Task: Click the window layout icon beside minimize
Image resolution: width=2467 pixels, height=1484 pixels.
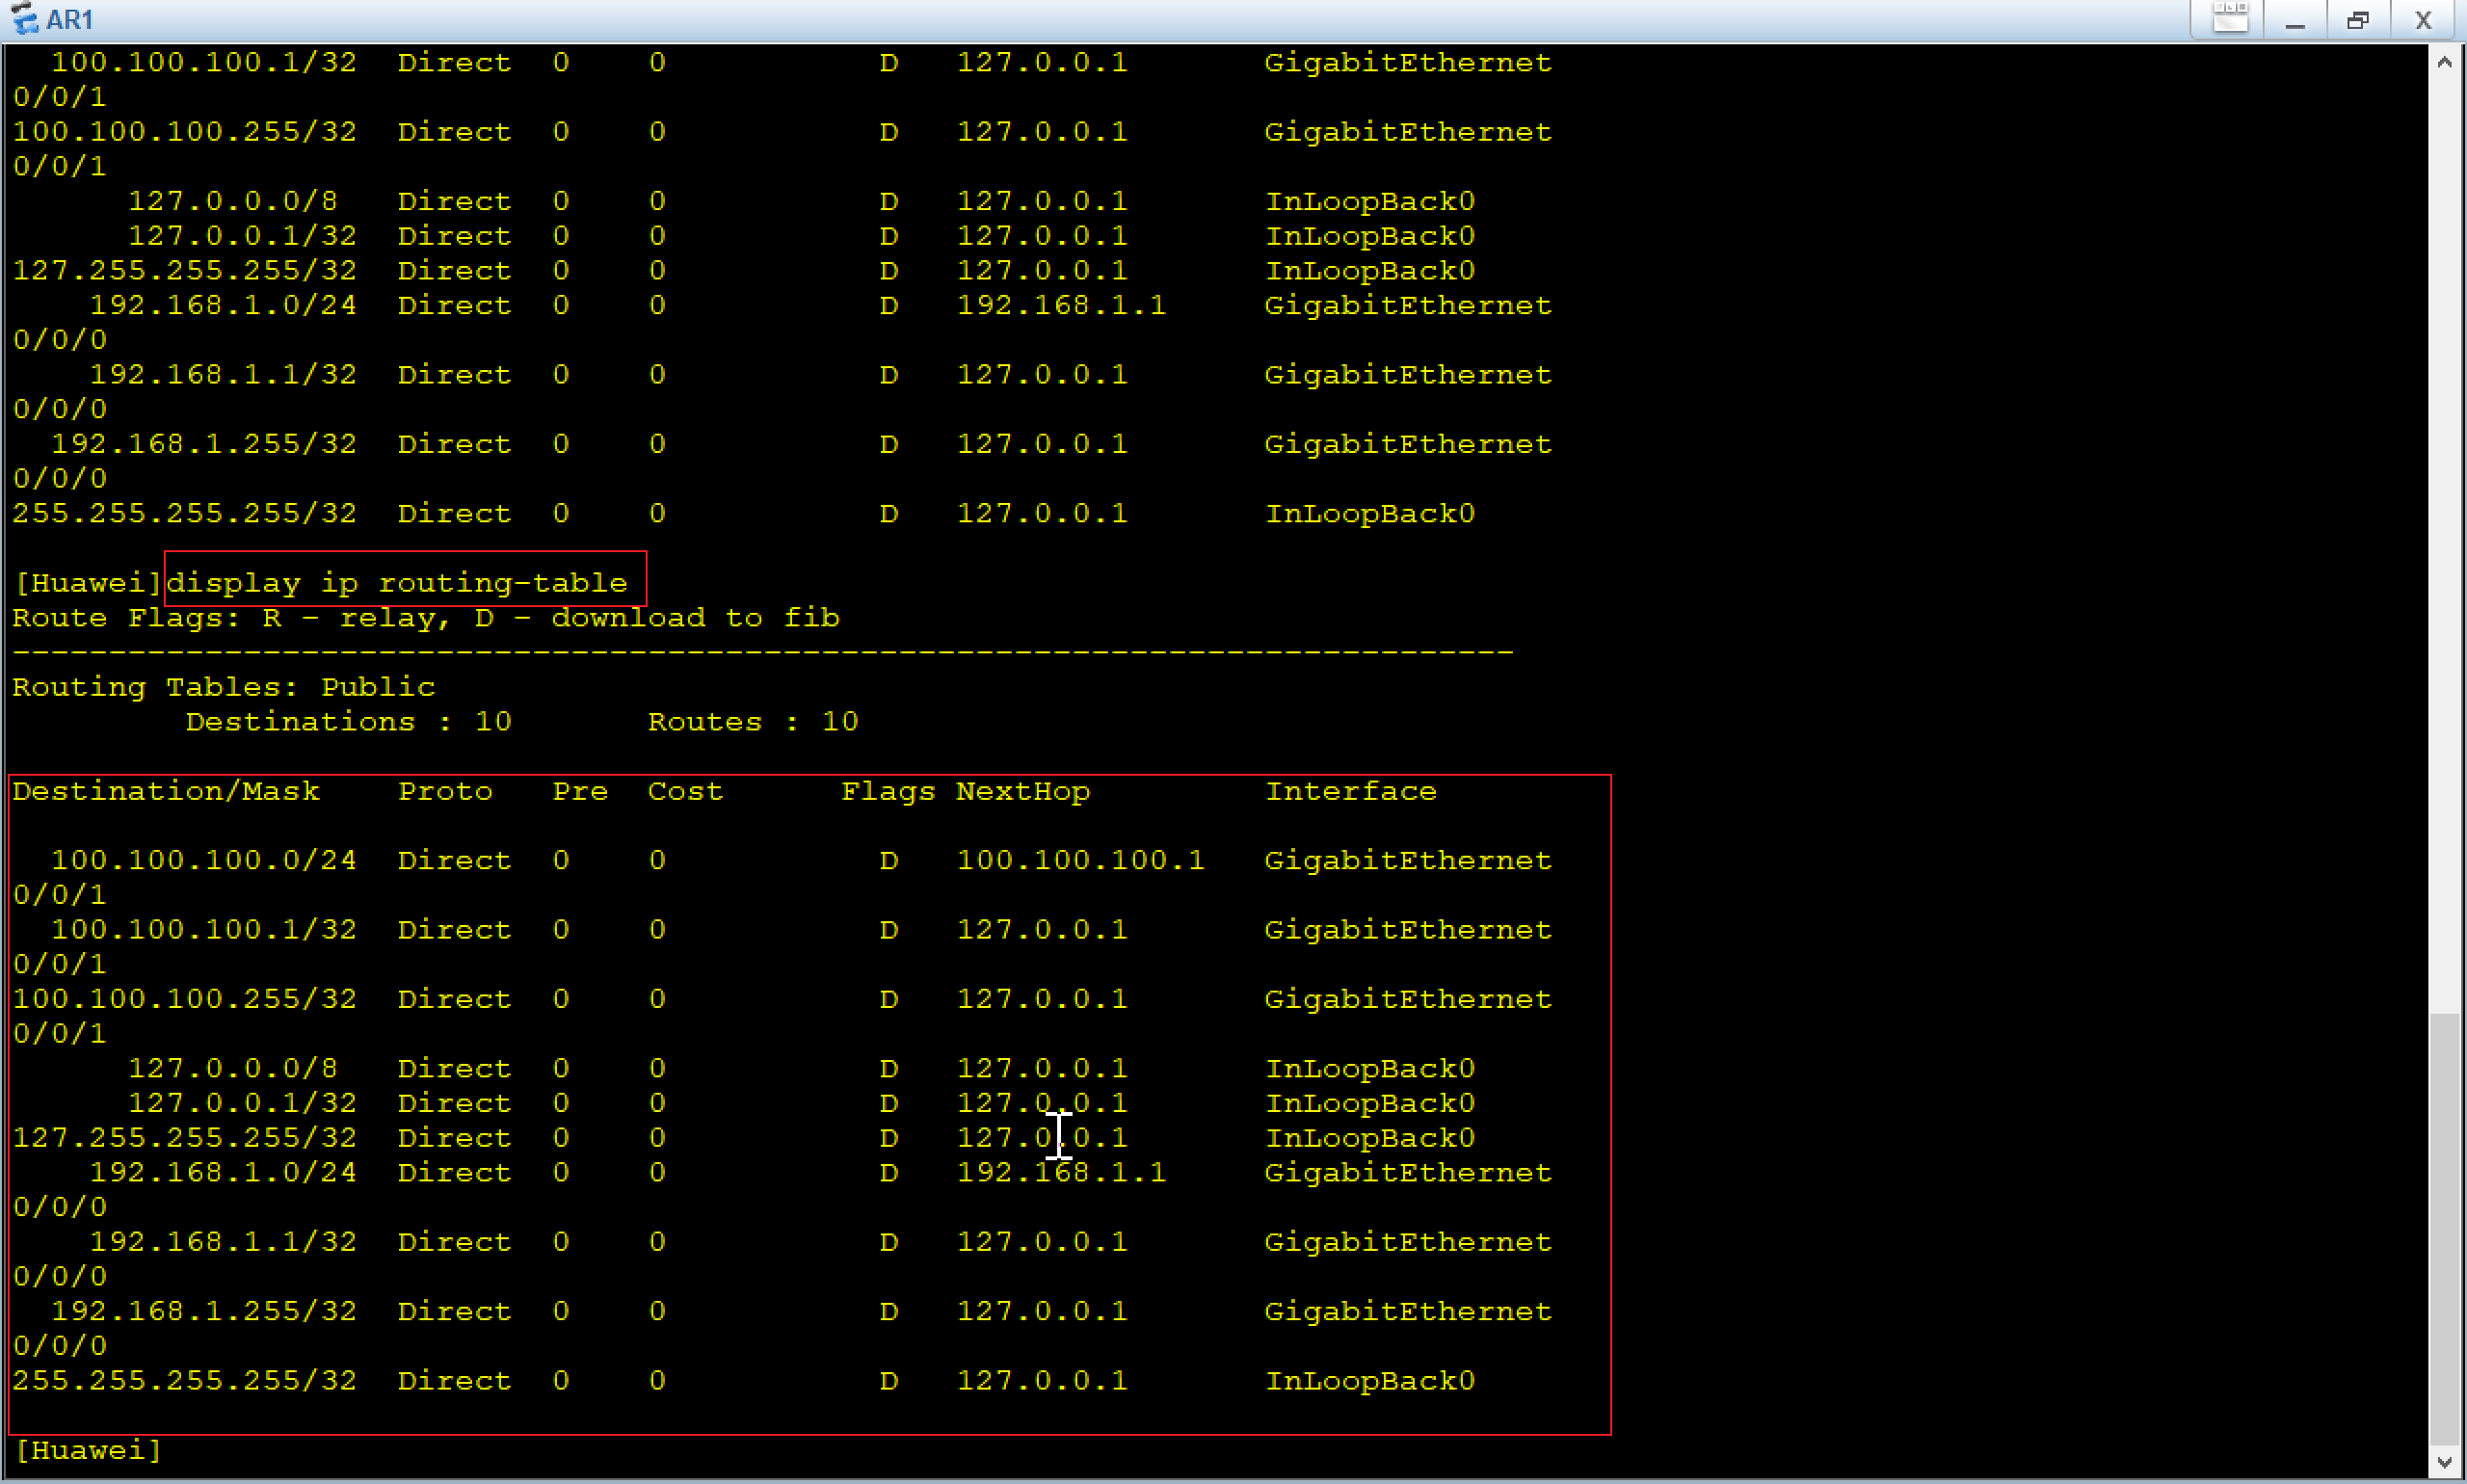Action: click(2229, 19)
